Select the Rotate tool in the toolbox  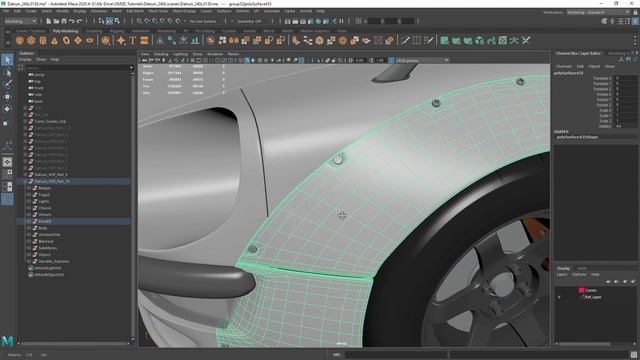point(7,109)
